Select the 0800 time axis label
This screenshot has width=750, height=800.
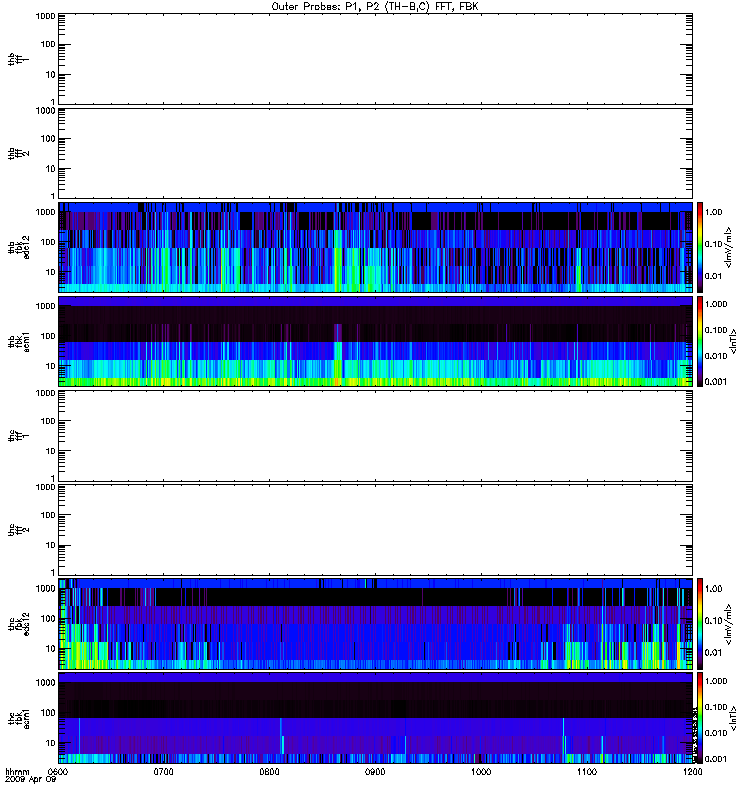point(269,771)
